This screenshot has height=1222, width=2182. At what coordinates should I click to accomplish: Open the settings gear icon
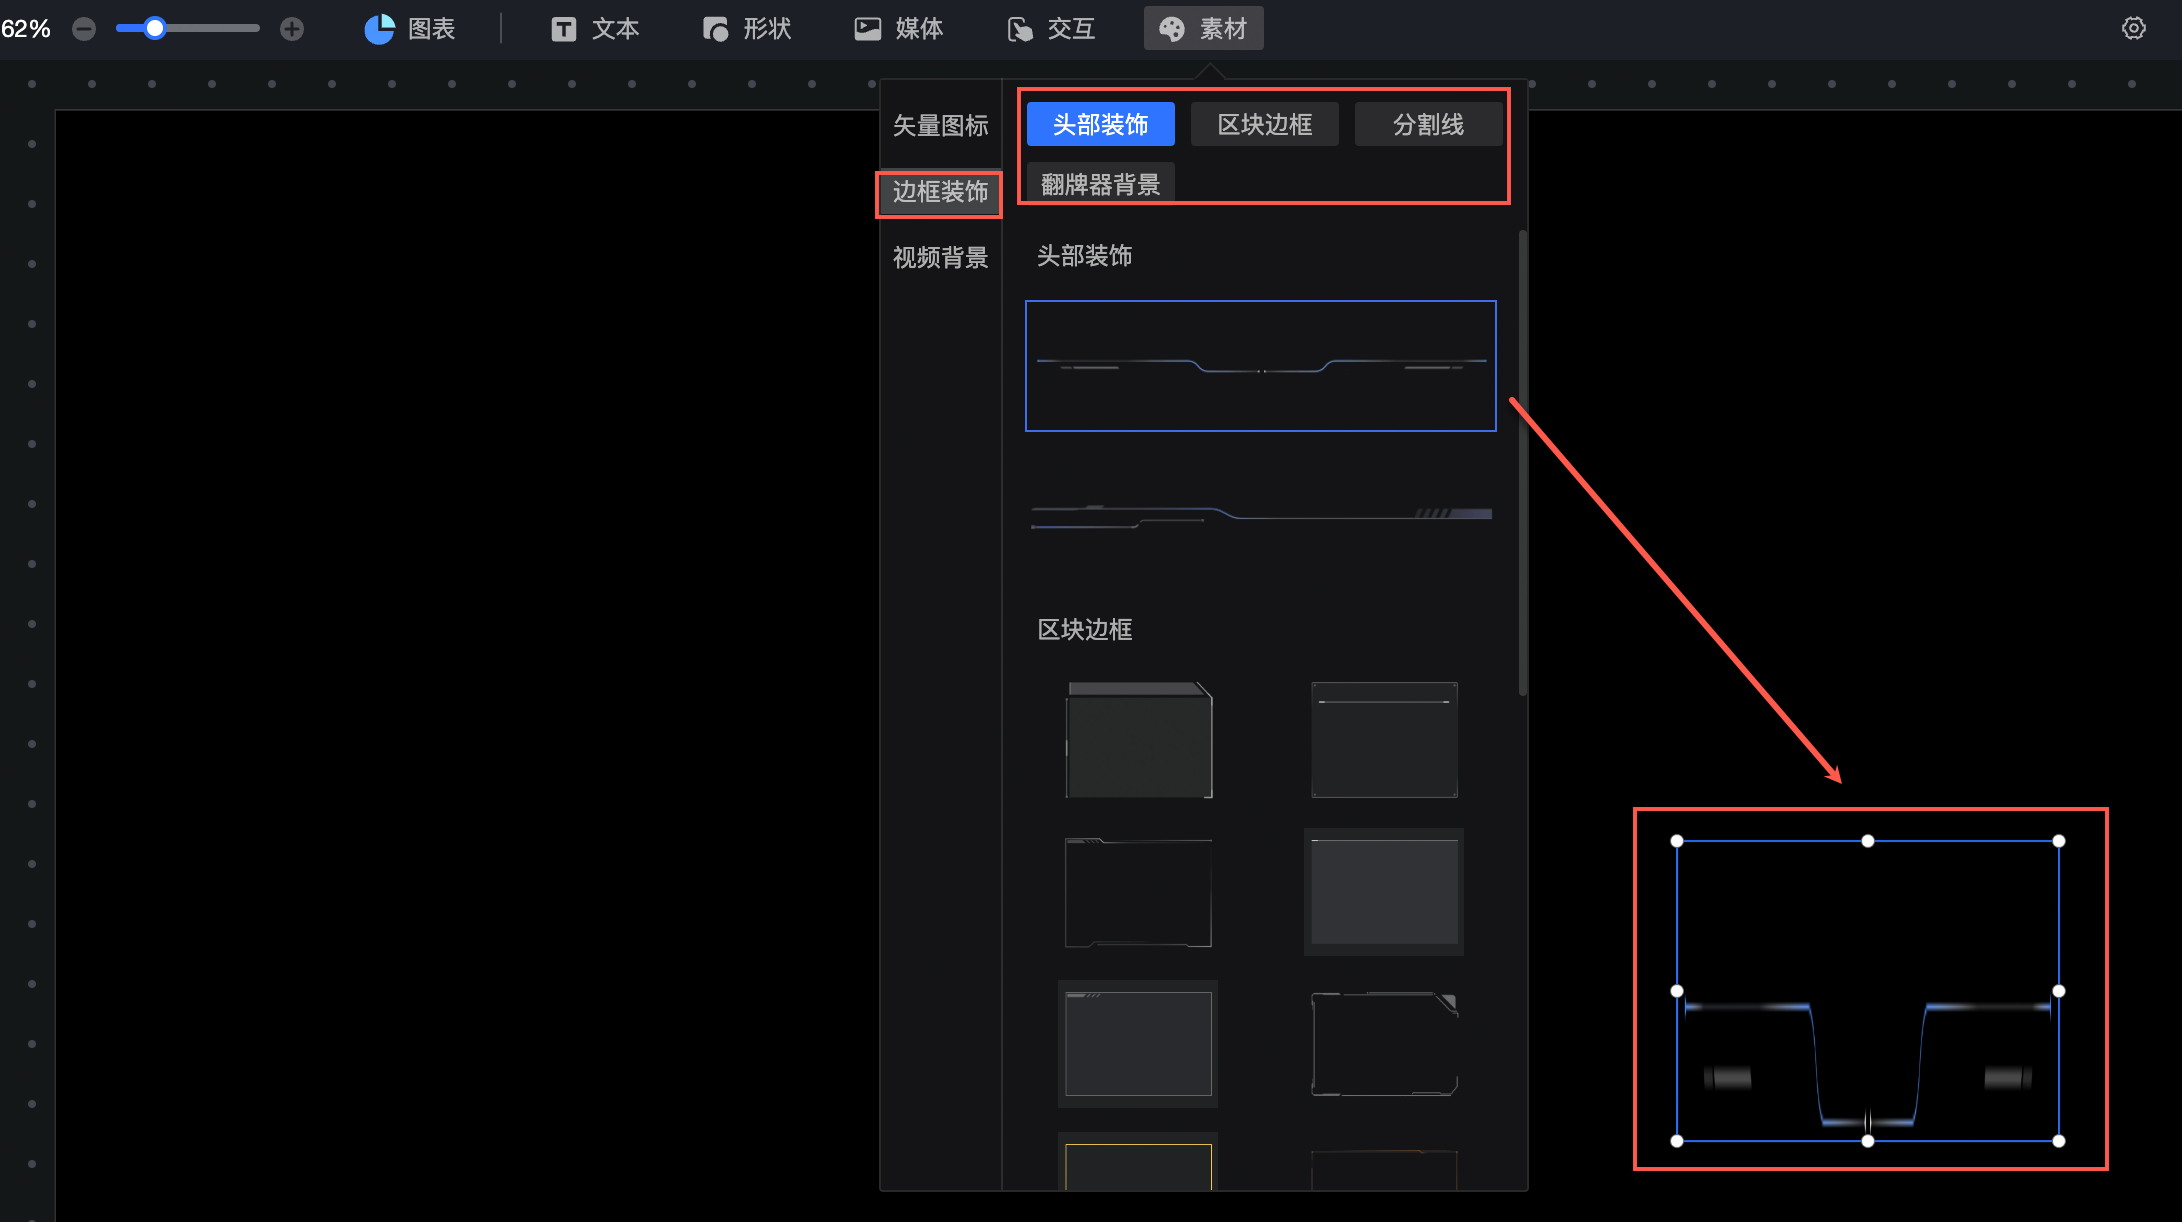(2133, 28)
